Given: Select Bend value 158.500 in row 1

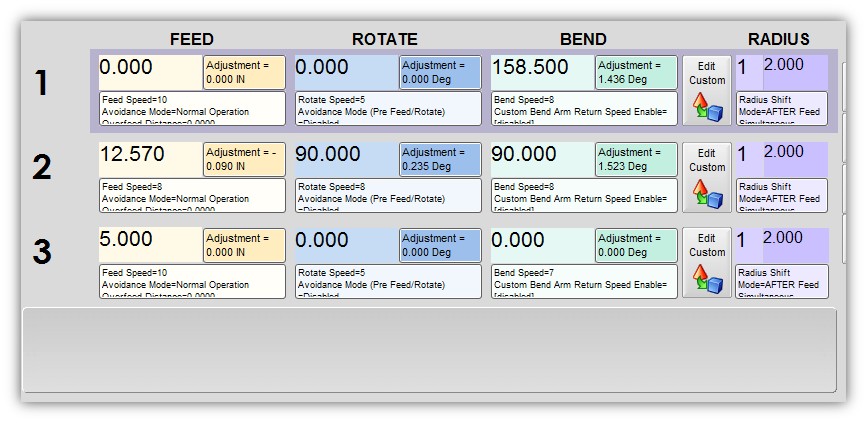Looking at the screenshot, I should tap(541, 68).
